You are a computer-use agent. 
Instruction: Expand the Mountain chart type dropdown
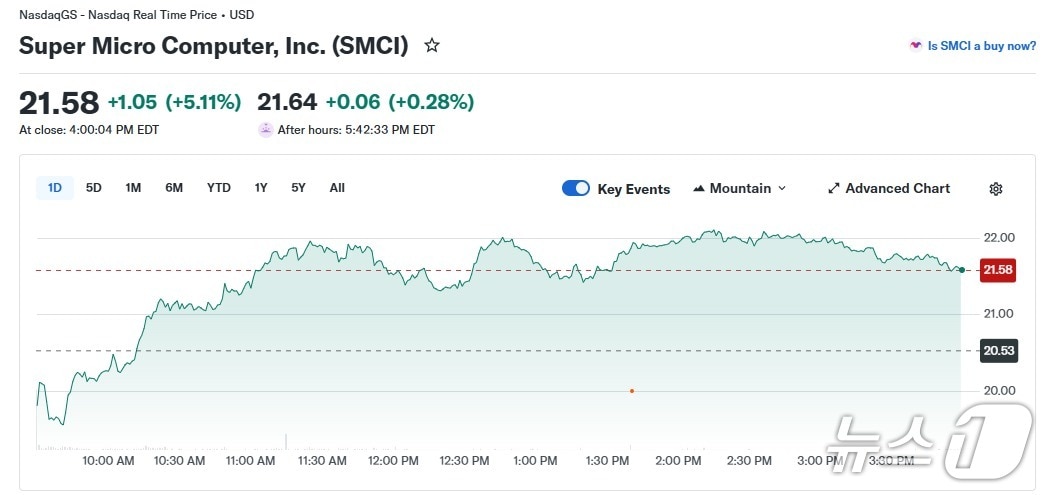[x=782, y=189]
